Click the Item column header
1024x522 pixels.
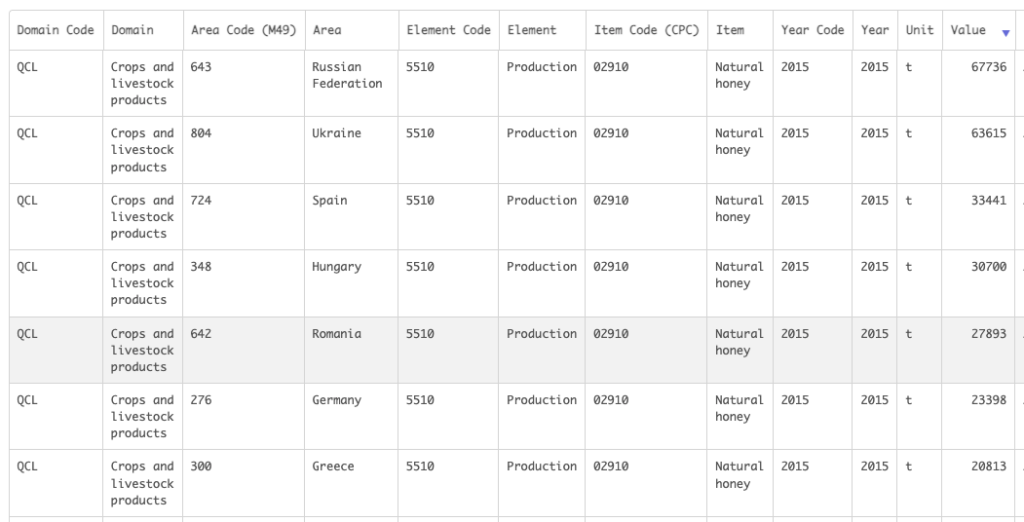pyautogui.click(x=730, y=30)
